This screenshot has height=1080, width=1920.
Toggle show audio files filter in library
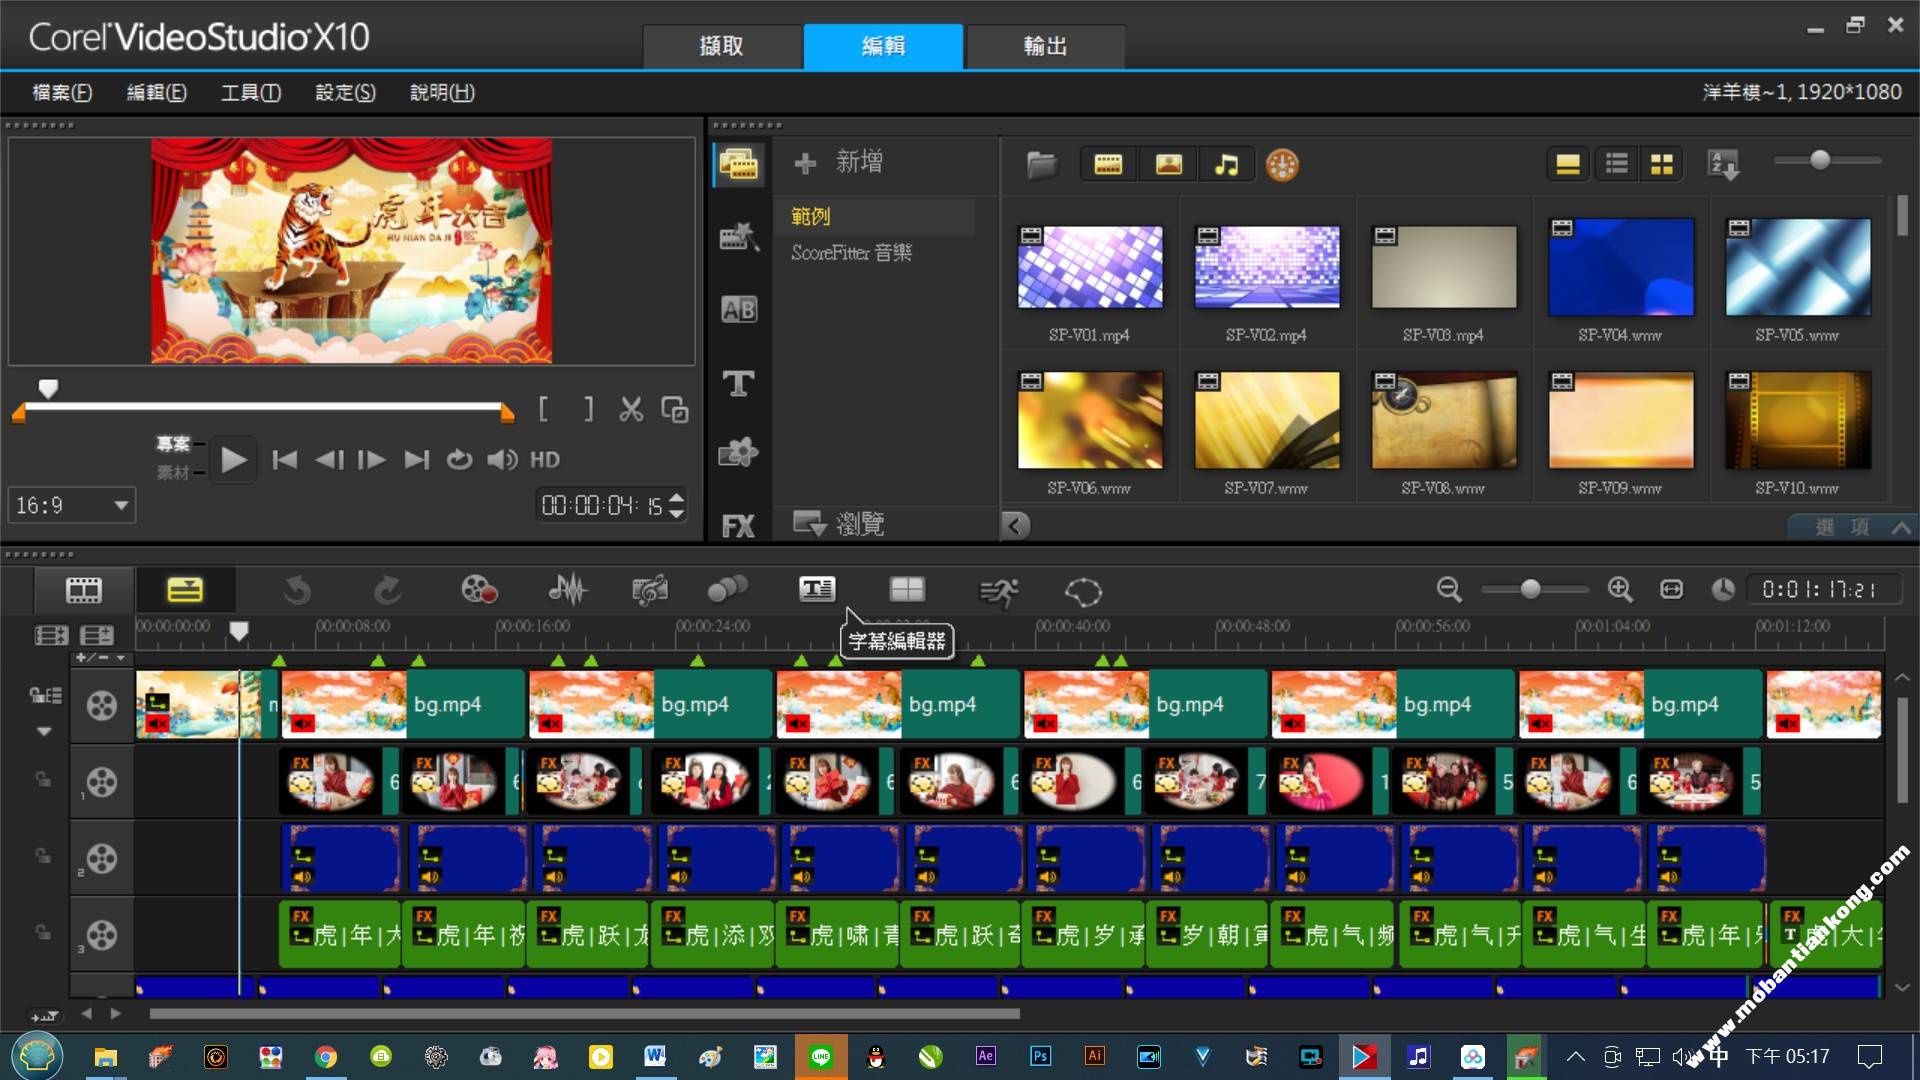[1227, 164]
